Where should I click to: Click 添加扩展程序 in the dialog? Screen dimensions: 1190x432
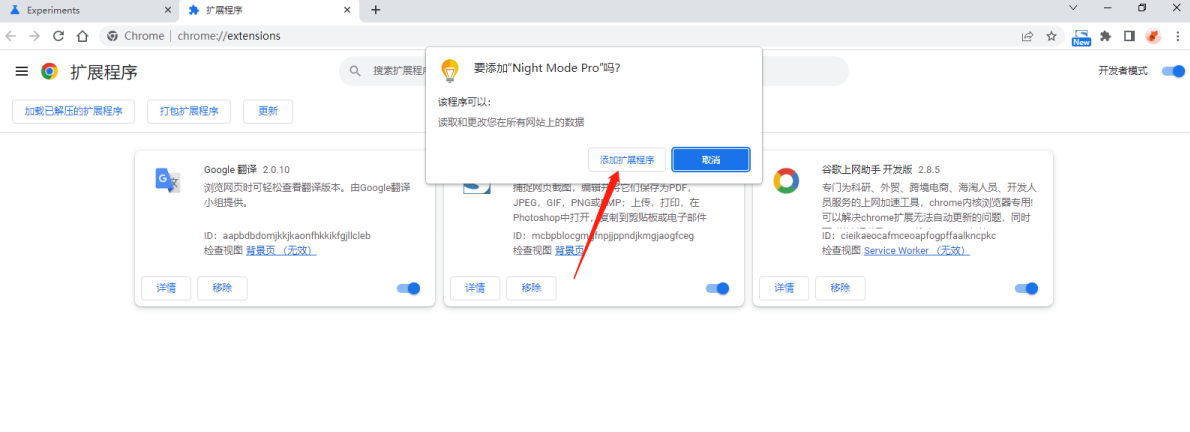click(x=627, y=159)
